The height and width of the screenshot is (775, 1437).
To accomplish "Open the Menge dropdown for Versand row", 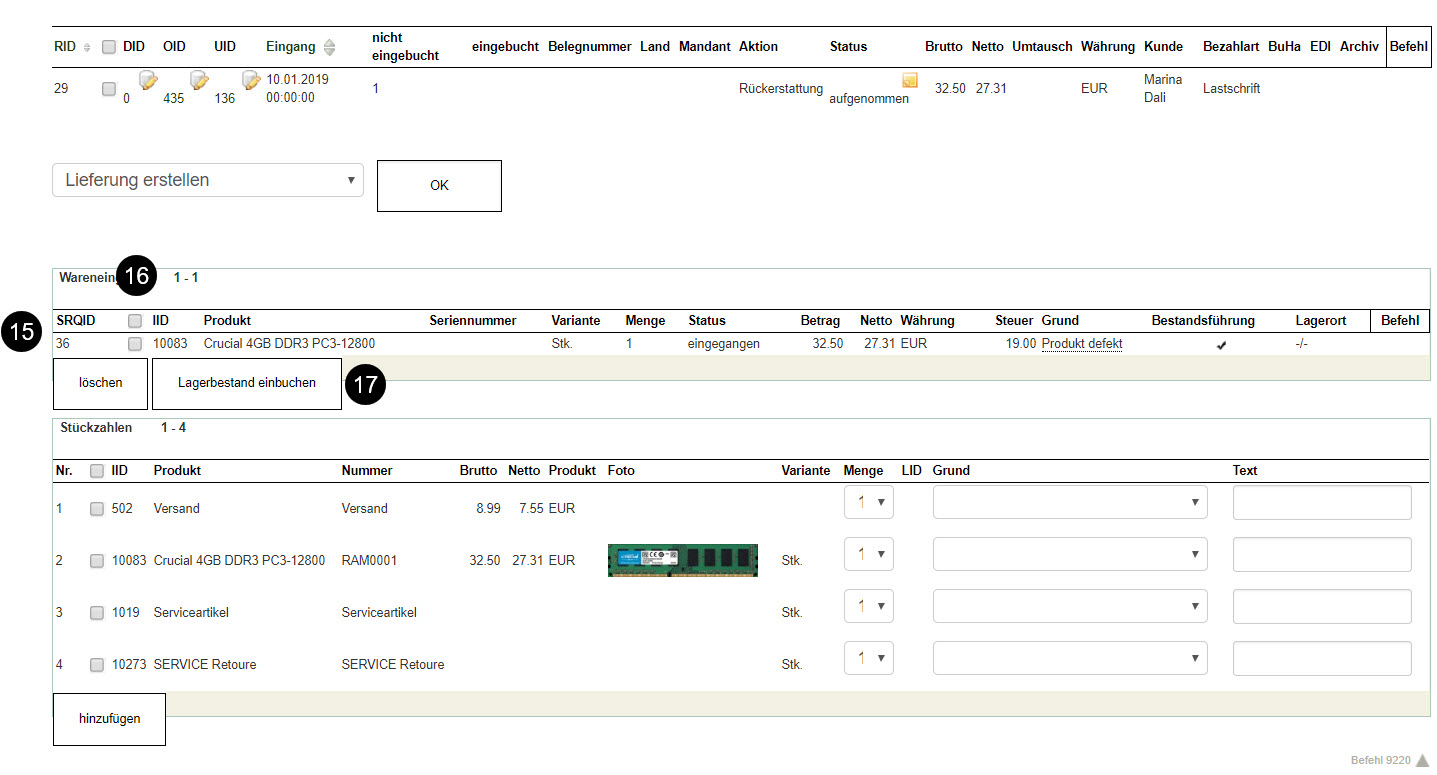I will [x=868, y=502].
